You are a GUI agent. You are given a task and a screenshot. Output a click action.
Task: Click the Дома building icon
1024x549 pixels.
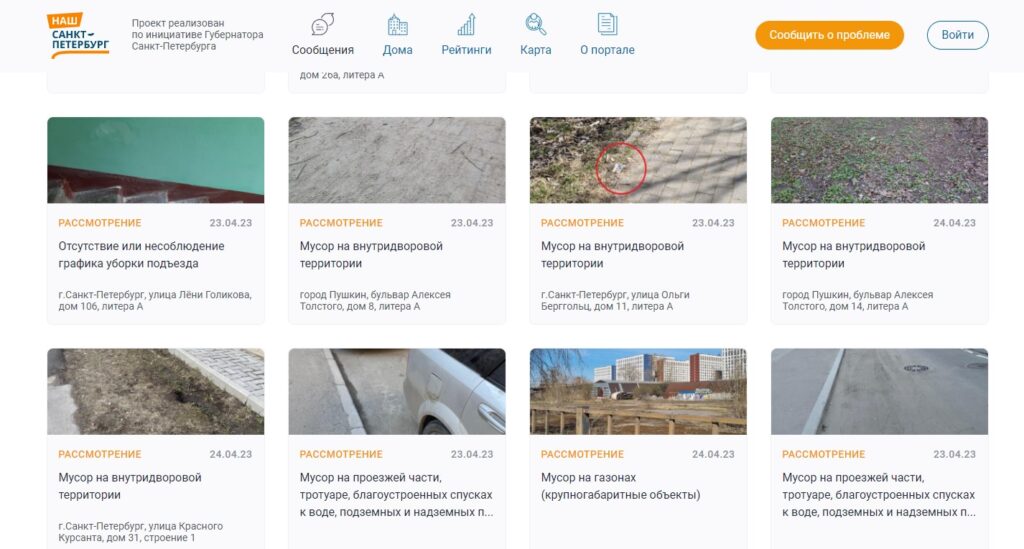click(397, 25)
